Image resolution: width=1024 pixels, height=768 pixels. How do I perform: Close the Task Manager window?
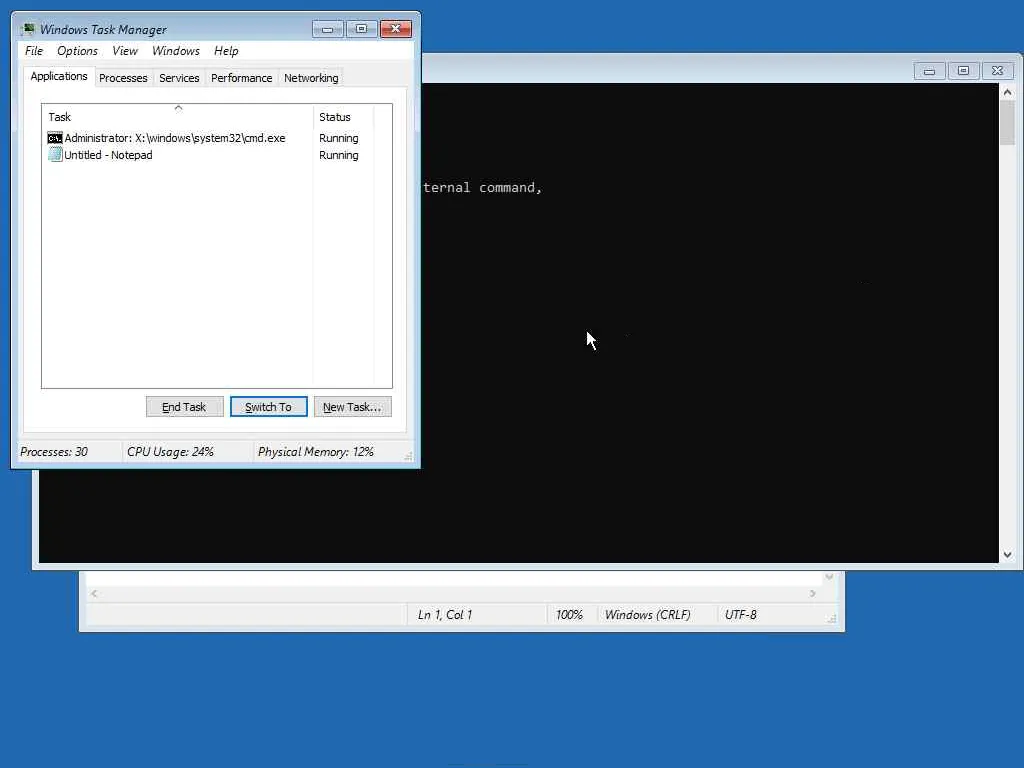click(396, 29)
